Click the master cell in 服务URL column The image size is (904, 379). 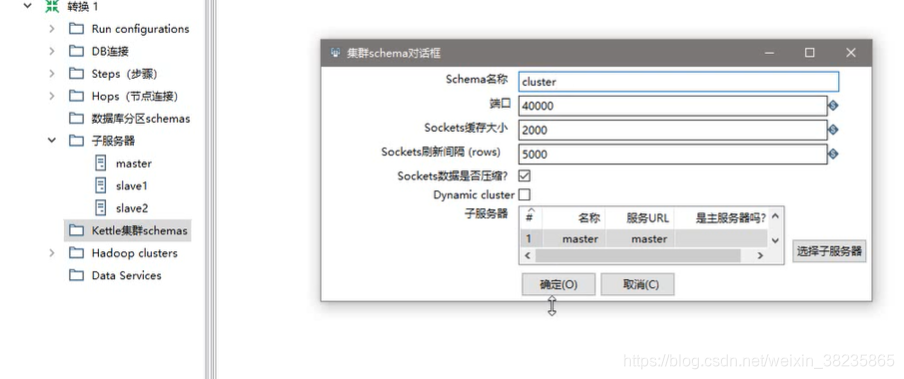640,239
